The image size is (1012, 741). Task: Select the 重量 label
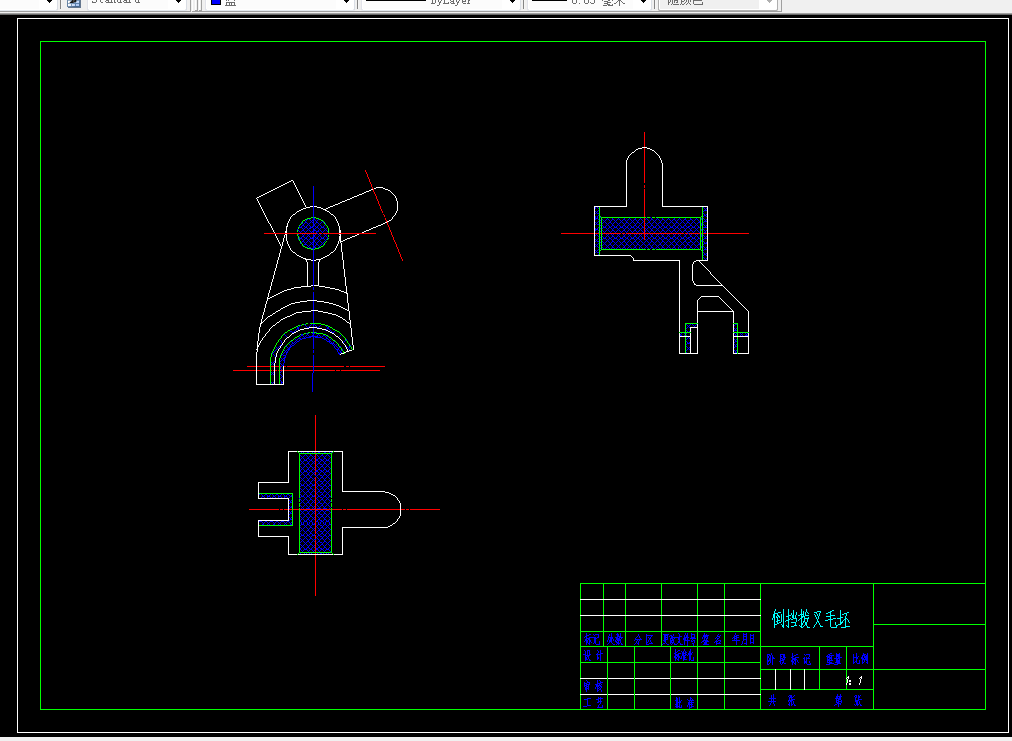834,660
